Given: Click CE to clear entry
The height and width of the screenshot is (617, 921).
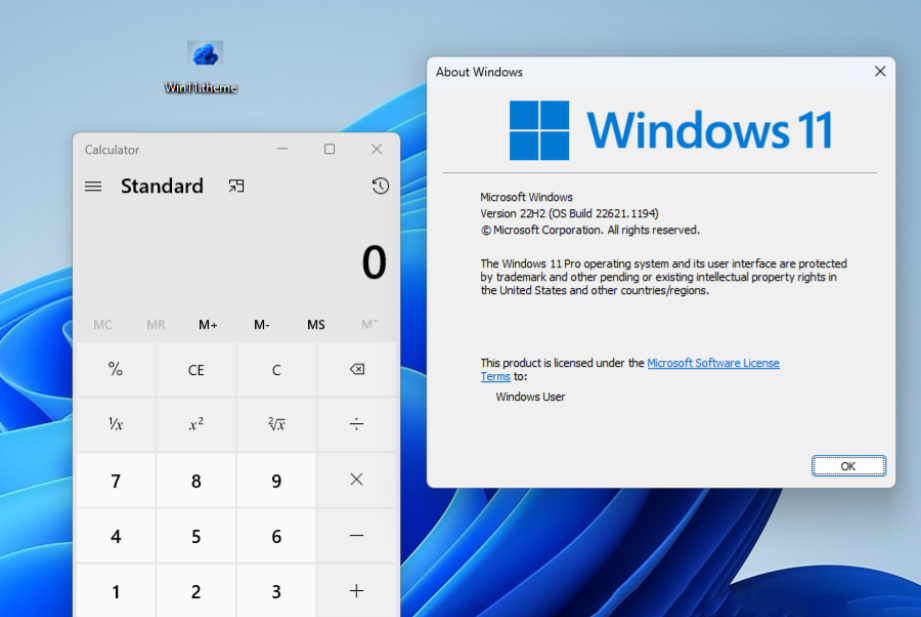Looking at the screenshot, I should 196,370.
